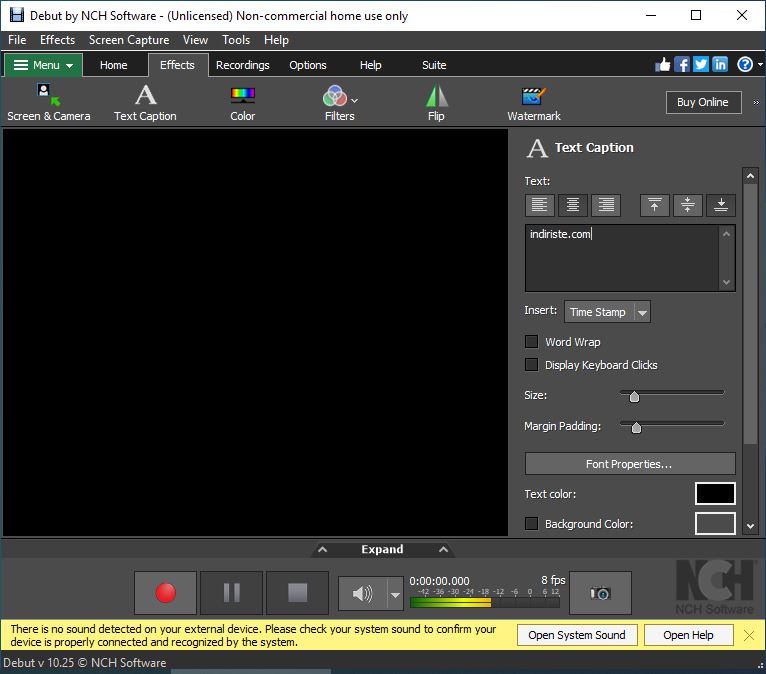This screenshot has height=674, width=766.
Task: Expand the help icon dropdown arrow
Action: 760,64
